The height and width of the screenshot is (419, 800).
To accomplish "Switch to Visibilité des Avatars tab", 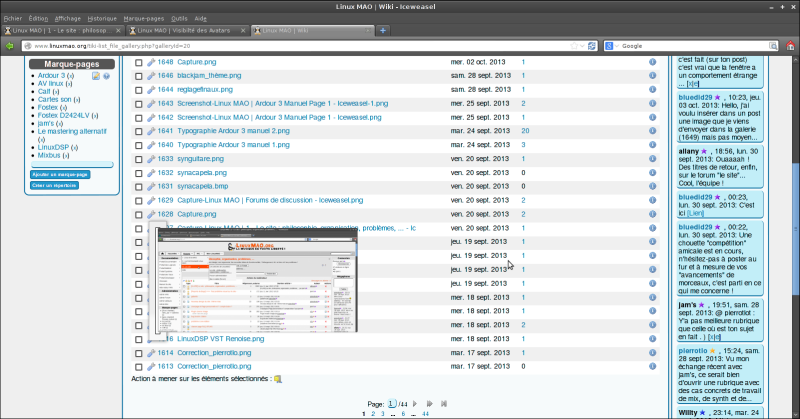I will click(x=187, y=31).
